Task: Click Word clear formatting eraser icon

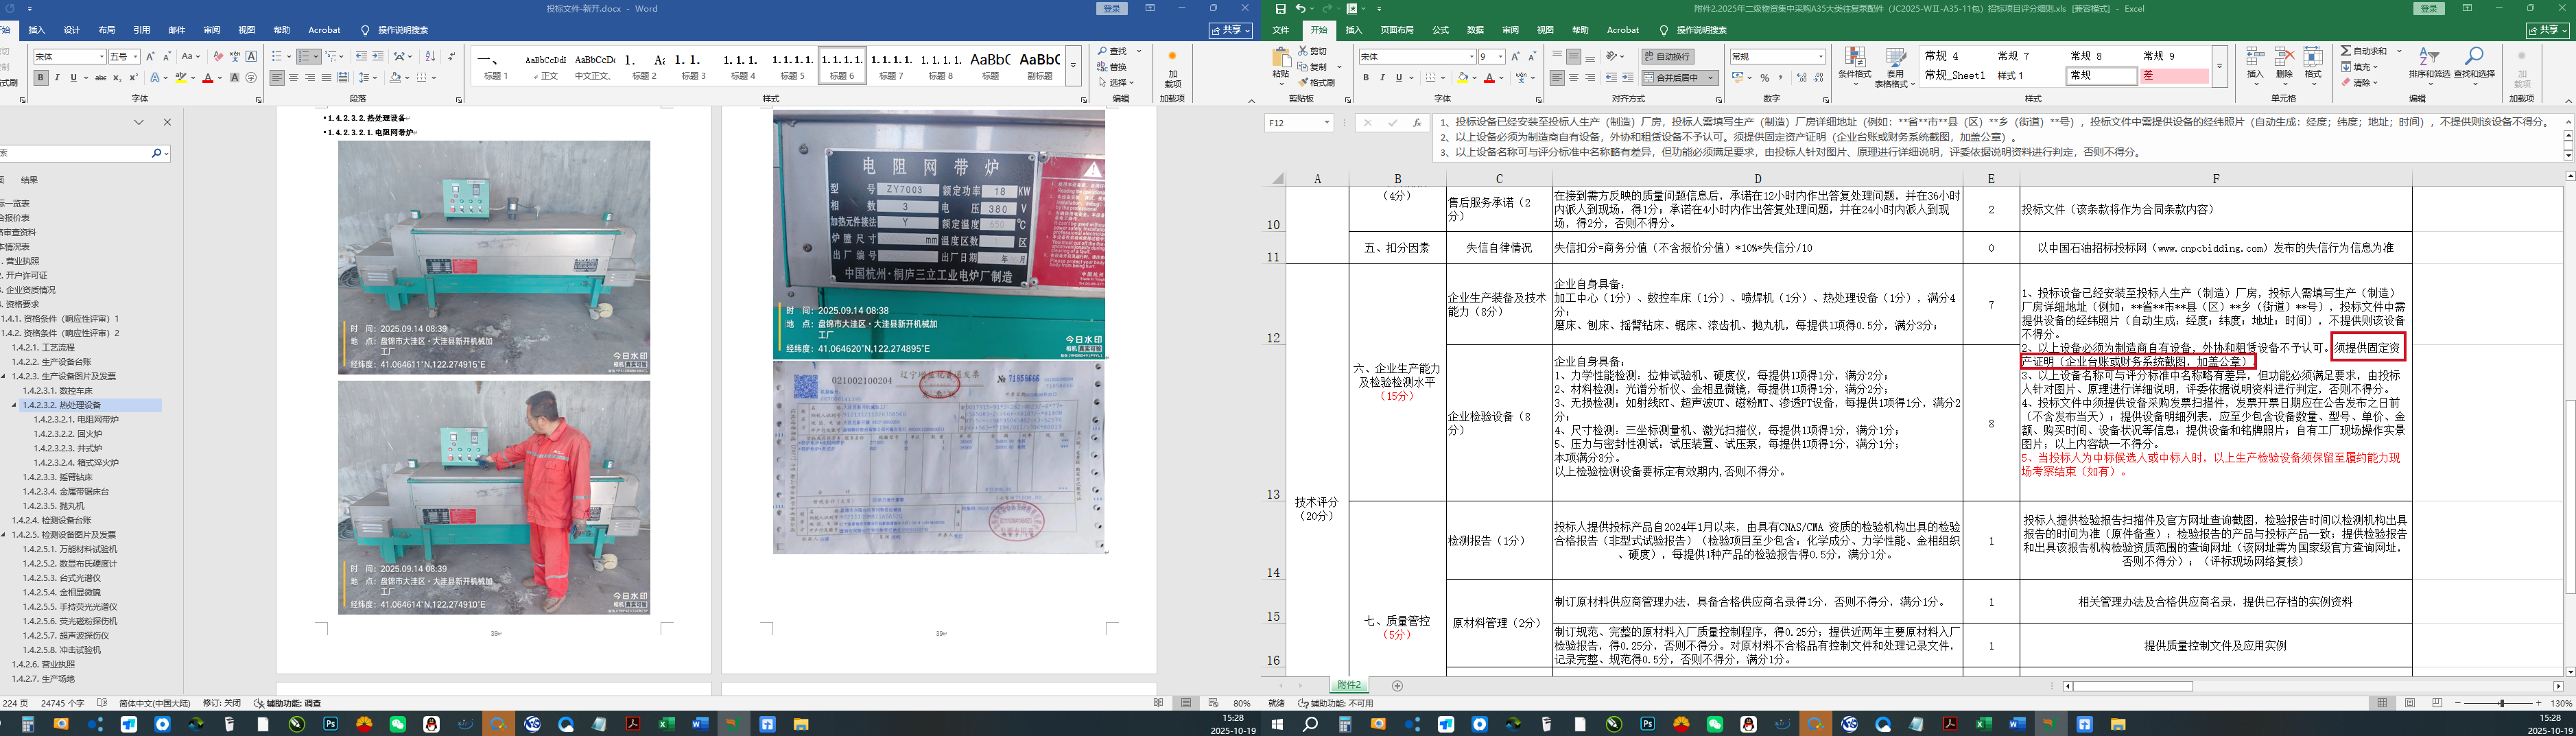Action: point(218,56)
